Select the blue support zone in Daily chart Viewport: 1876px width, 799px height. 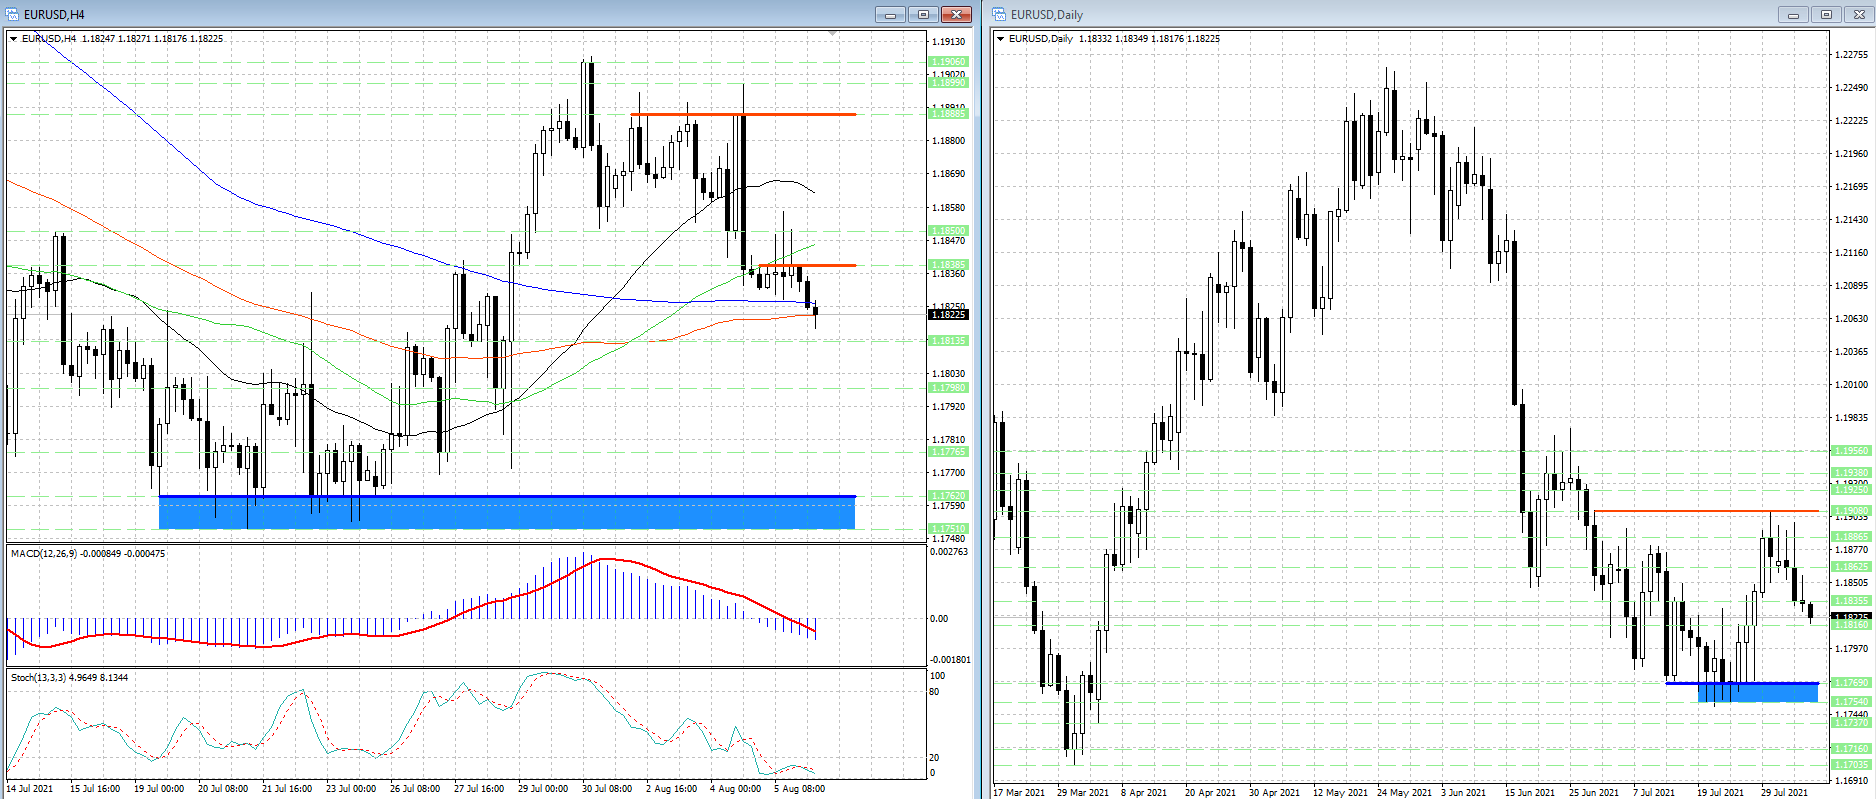pos(1758,692)
